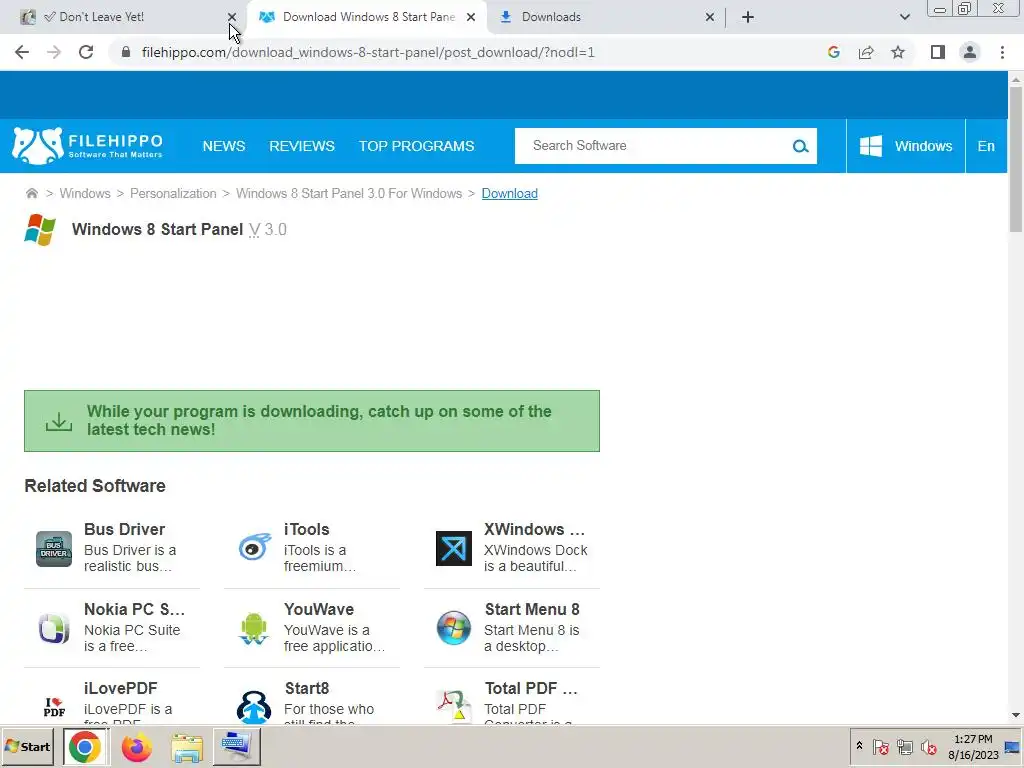Click the muted volume tray icon
1024x768 pixels.
click(x=928, y=746)
